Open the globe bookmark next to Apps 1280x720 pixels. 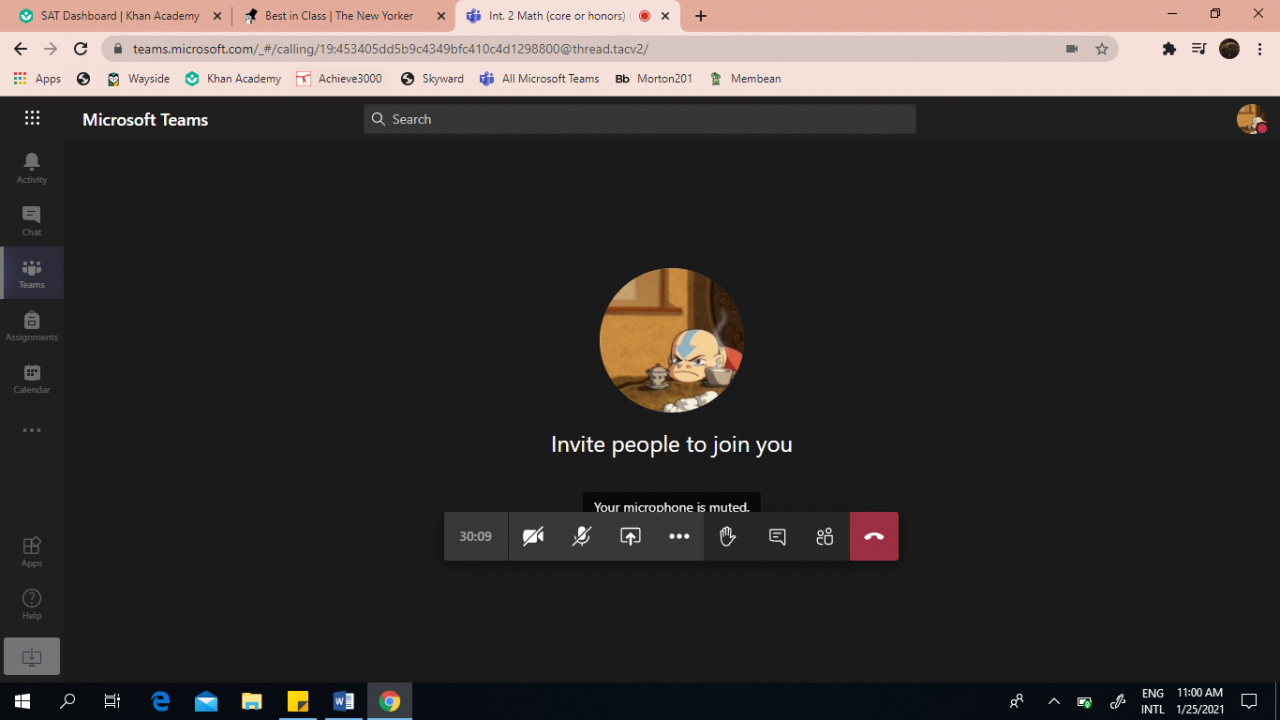[83, 79]
